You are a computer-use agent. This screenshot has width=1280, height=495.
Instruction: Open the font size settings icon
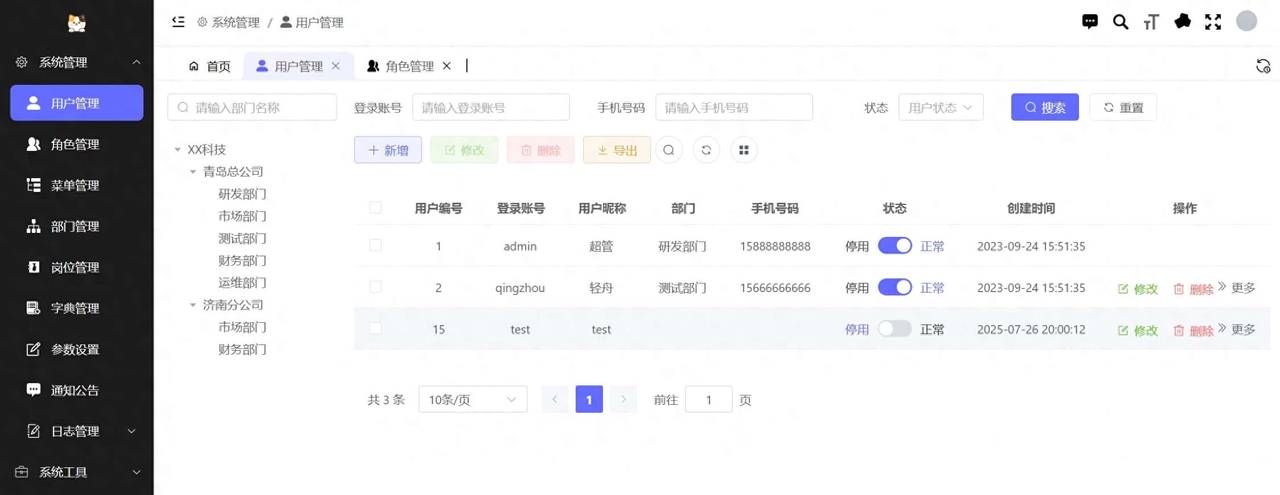pos(1151,21)
